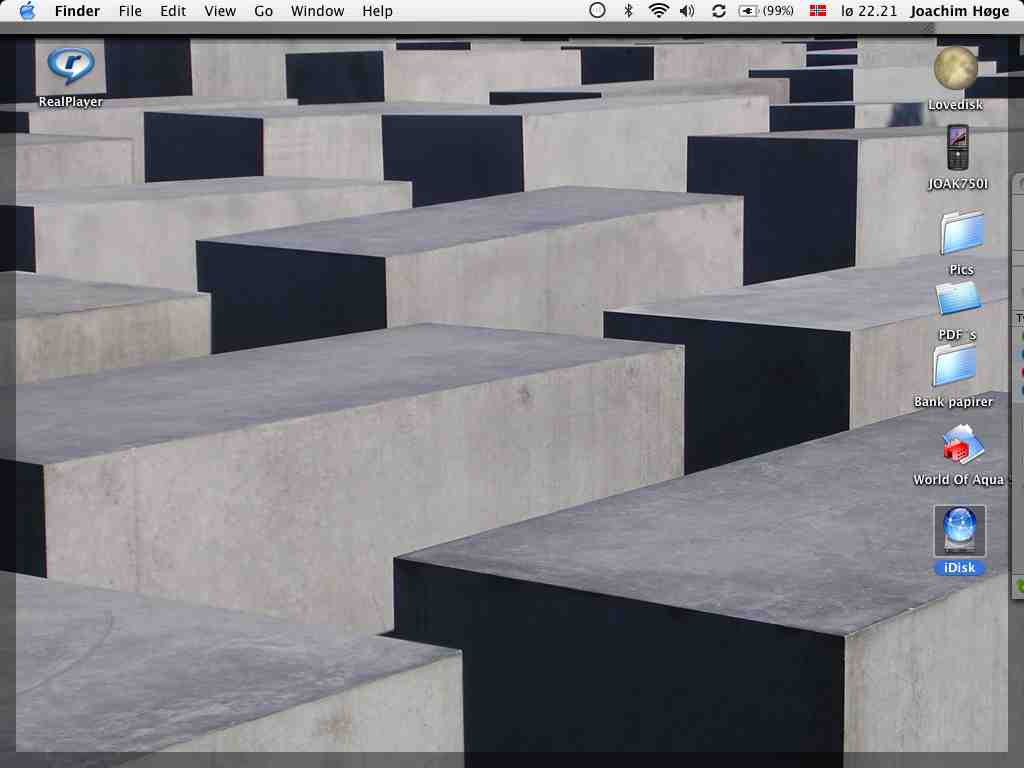
Task: Open the volume control icon
Action: pos(688,10)
